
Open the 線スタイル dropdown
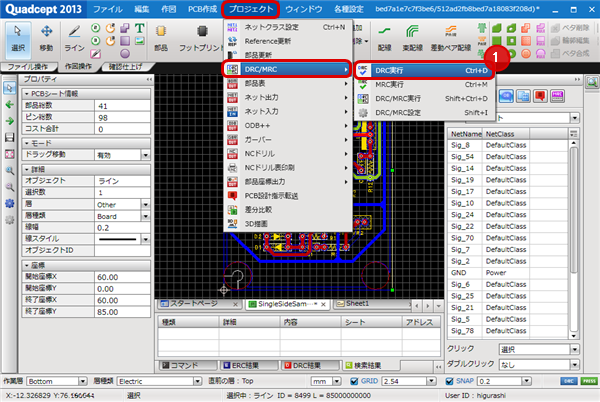coord(145,239)
